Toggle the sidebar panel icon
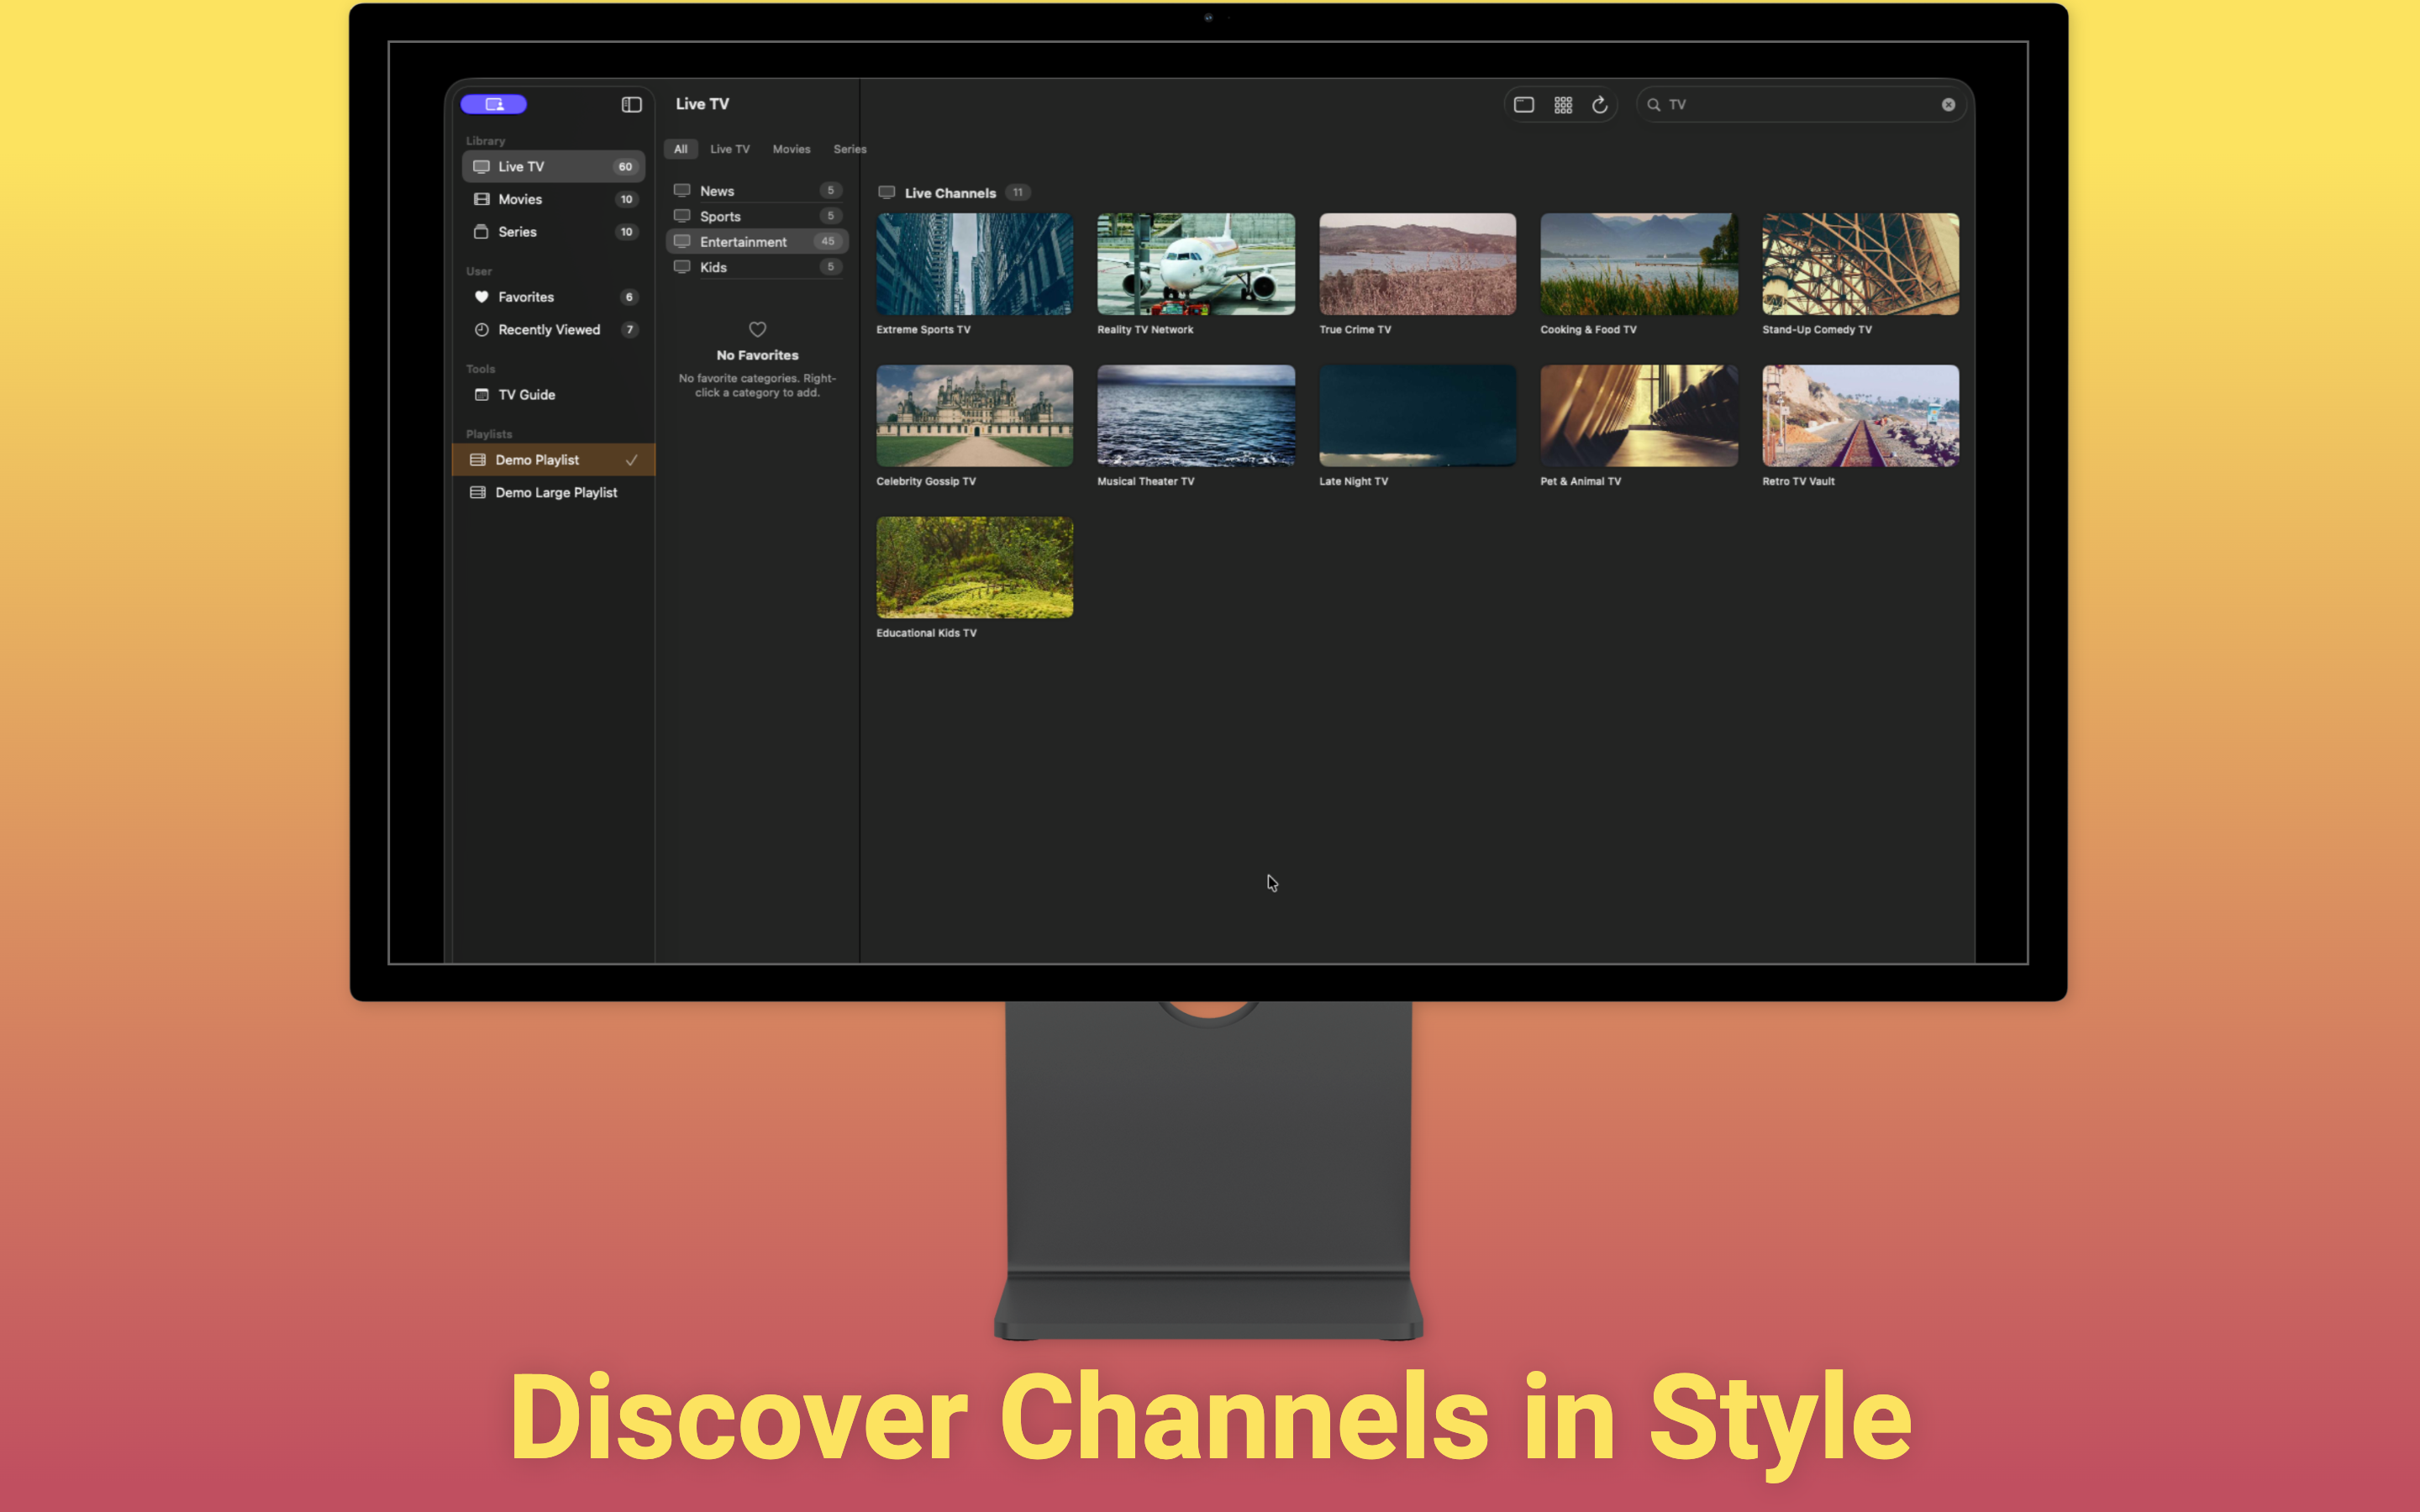 click(631, 104)
